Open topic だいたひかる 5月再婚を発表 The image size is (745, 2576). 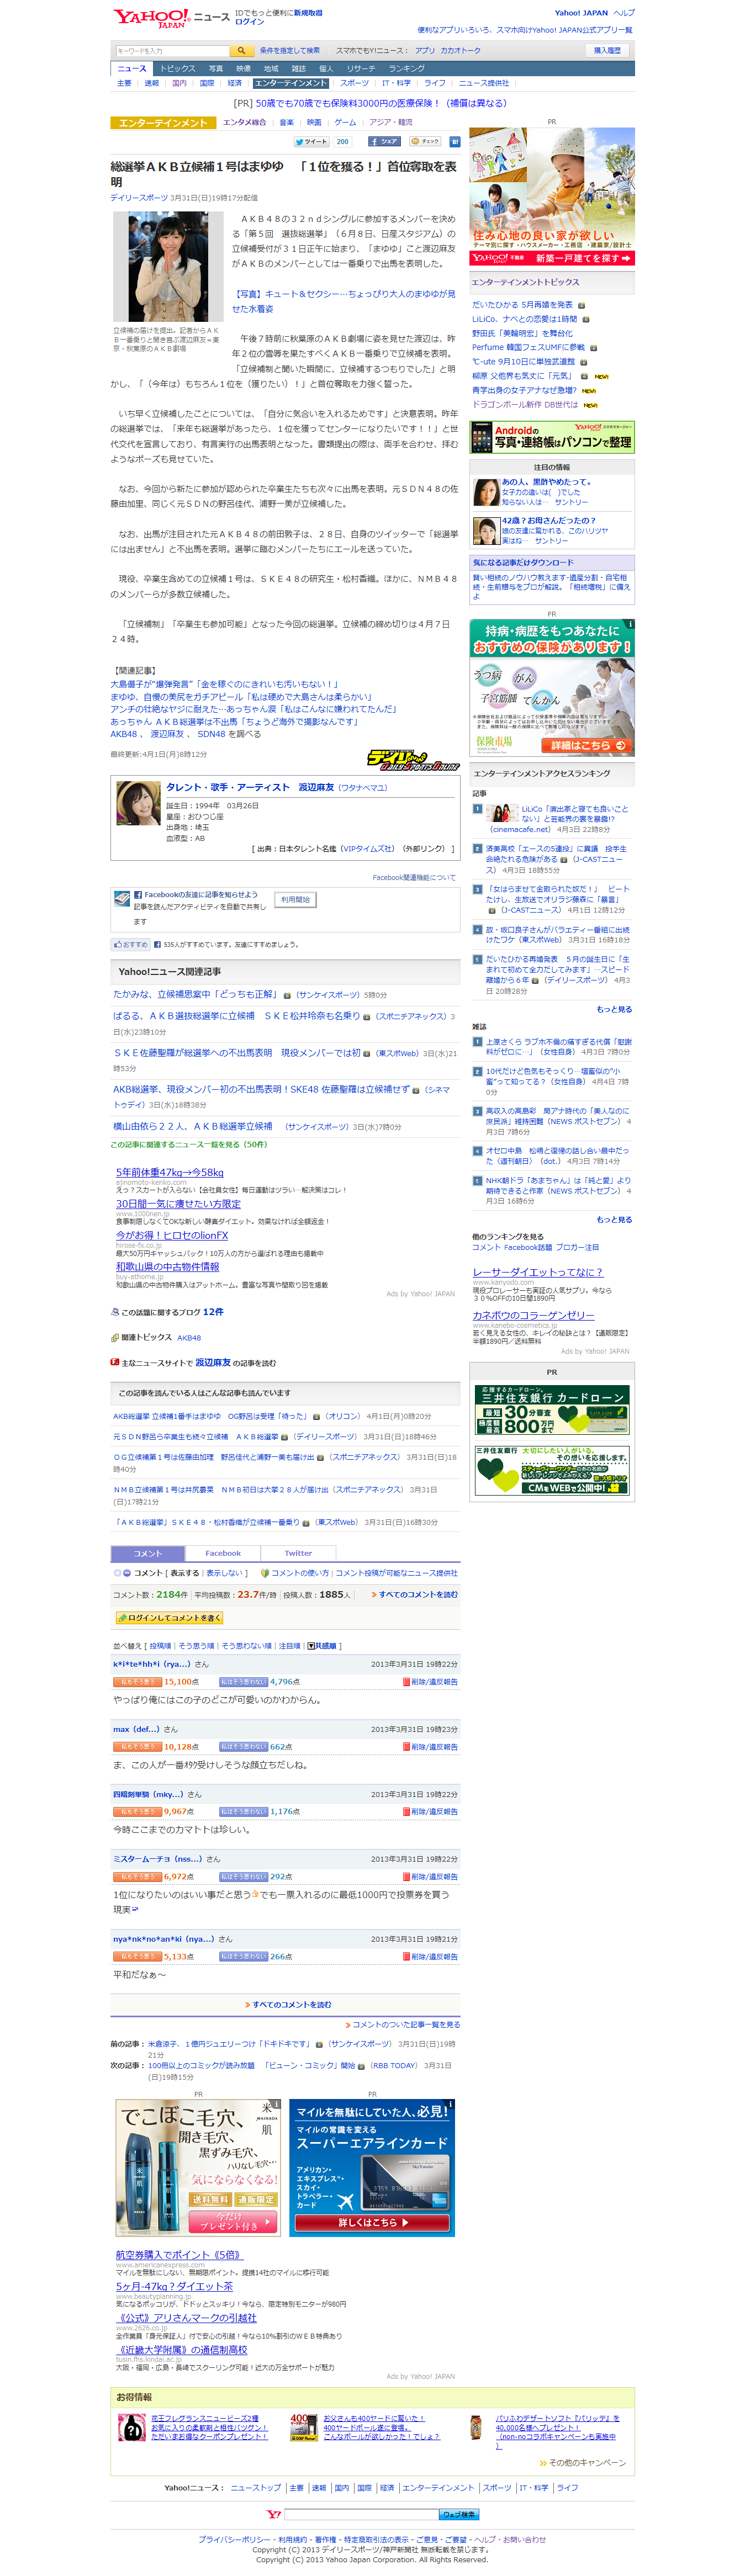523,305
